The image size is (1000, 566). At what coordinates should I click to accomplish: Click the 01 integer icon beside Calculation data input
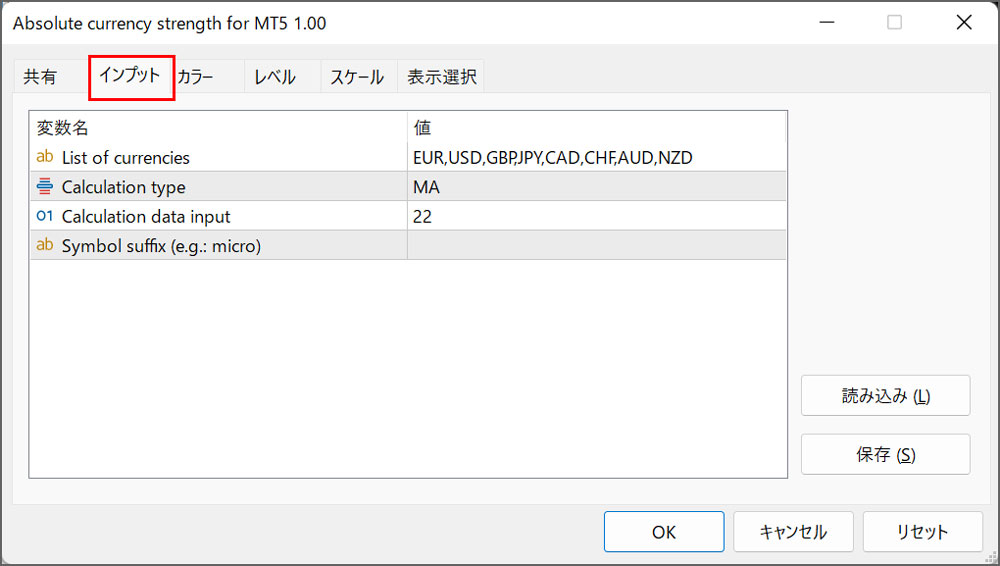point(45,216)
